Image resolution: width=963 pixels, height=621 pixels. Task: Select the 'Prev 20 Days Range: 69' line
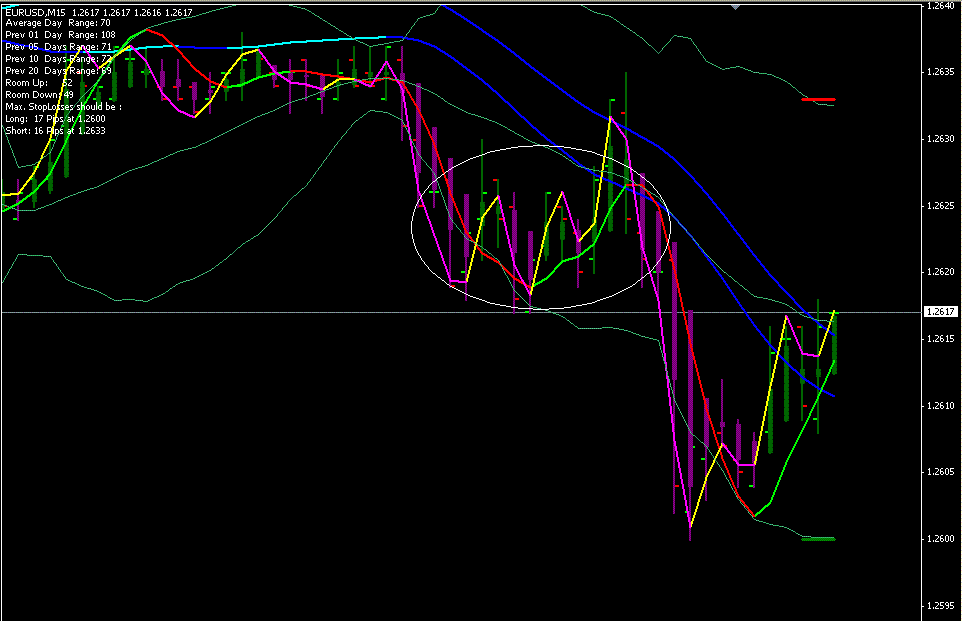coord(58,71)
